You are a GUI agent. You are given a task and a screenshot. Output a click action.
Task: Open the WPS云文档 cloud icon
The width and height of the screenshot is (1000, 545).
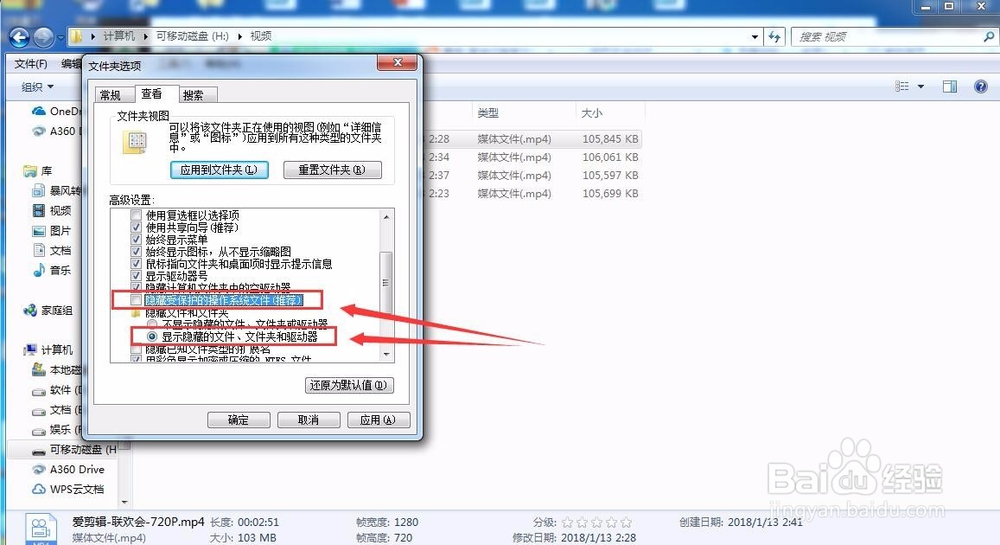tap(39, 489)
